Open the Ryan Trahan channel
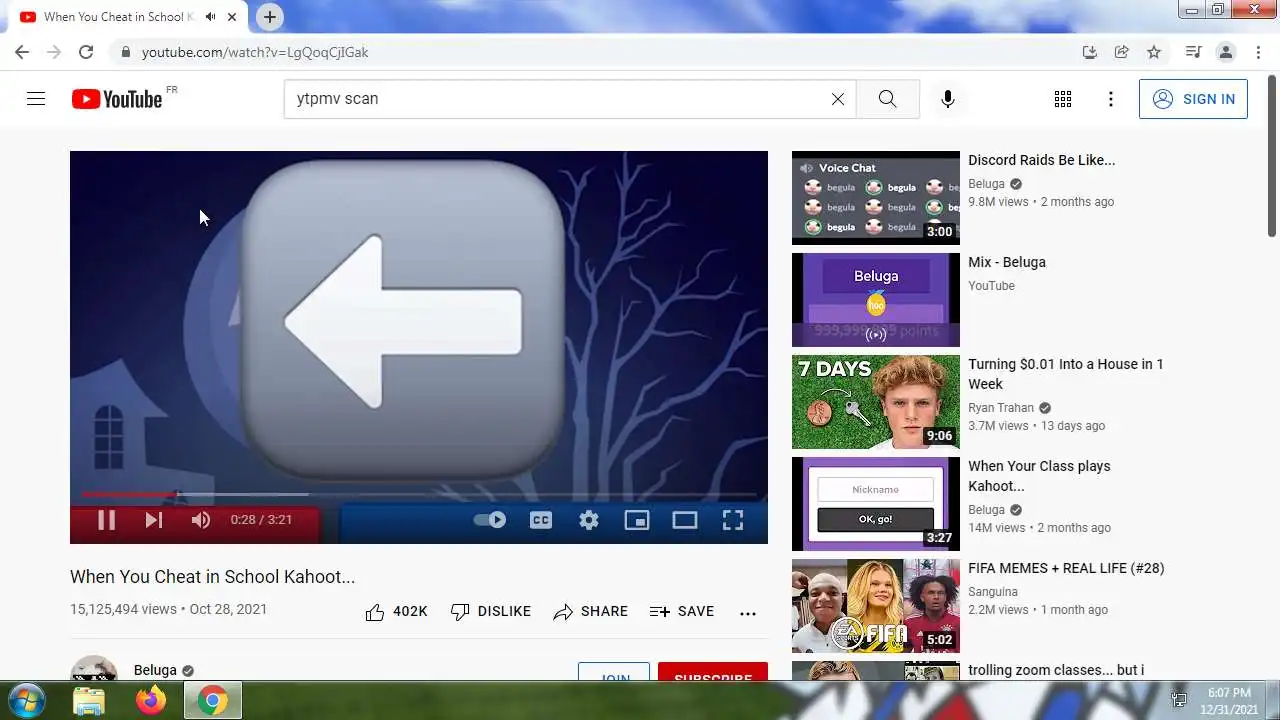Image resolution: width=1280 pixels, height=720 pixels. click(x=1001, y=408)
